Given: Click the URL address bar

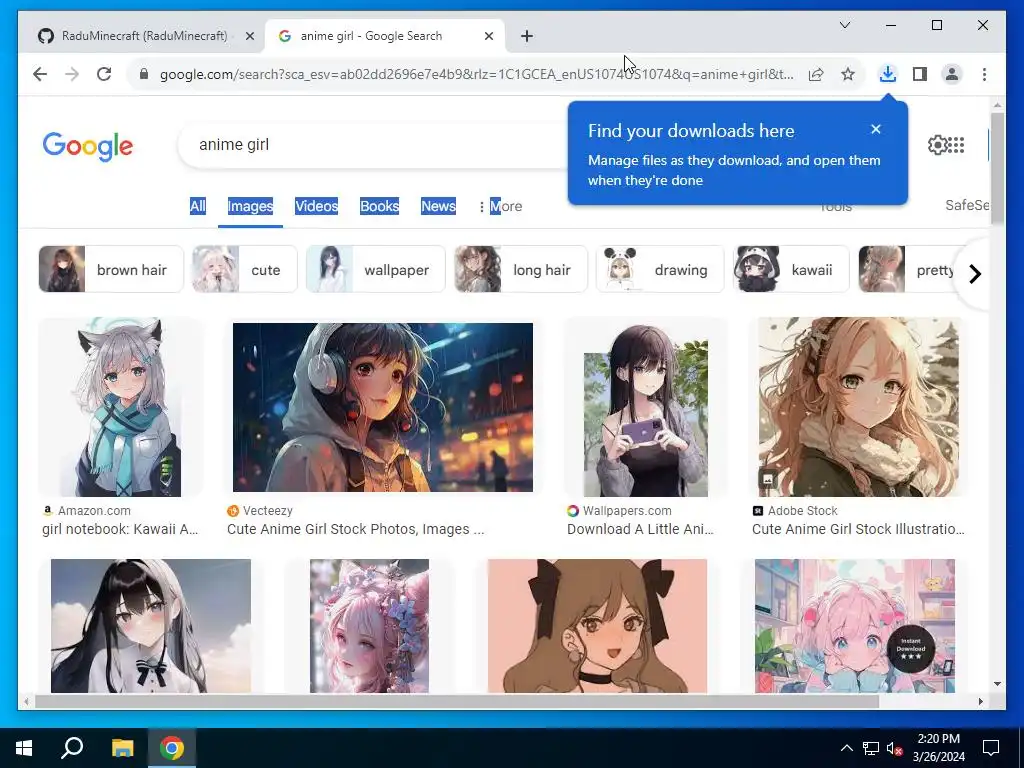Looking at the screenshot, I should (477, 74).
